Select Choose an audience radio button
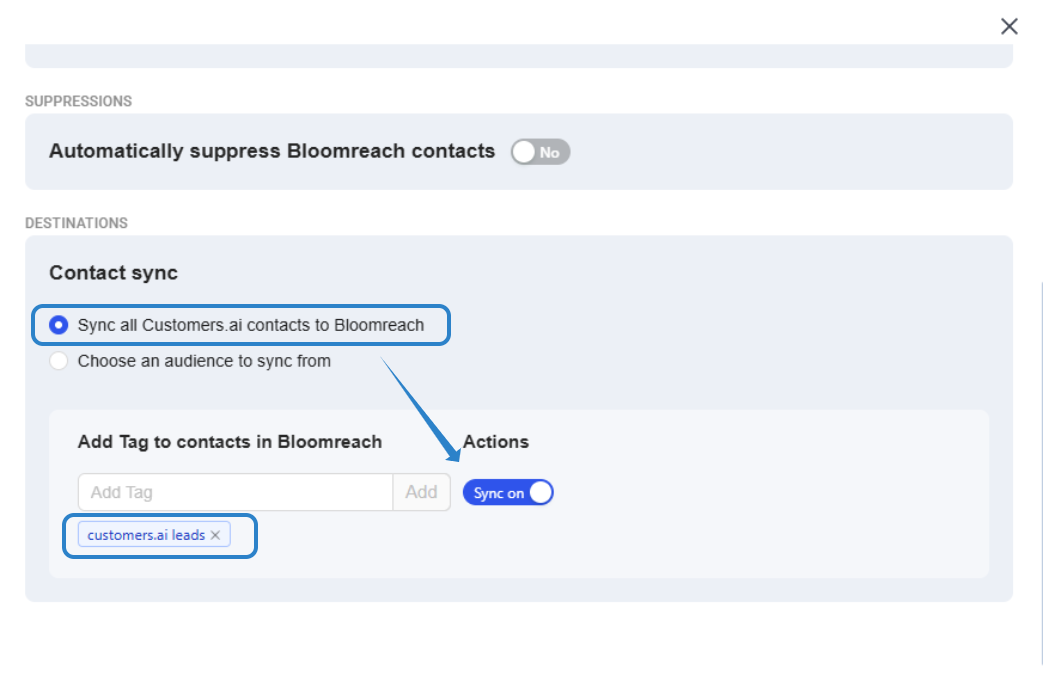This screenshot has height=694, width=1043. tap(59, 361)
